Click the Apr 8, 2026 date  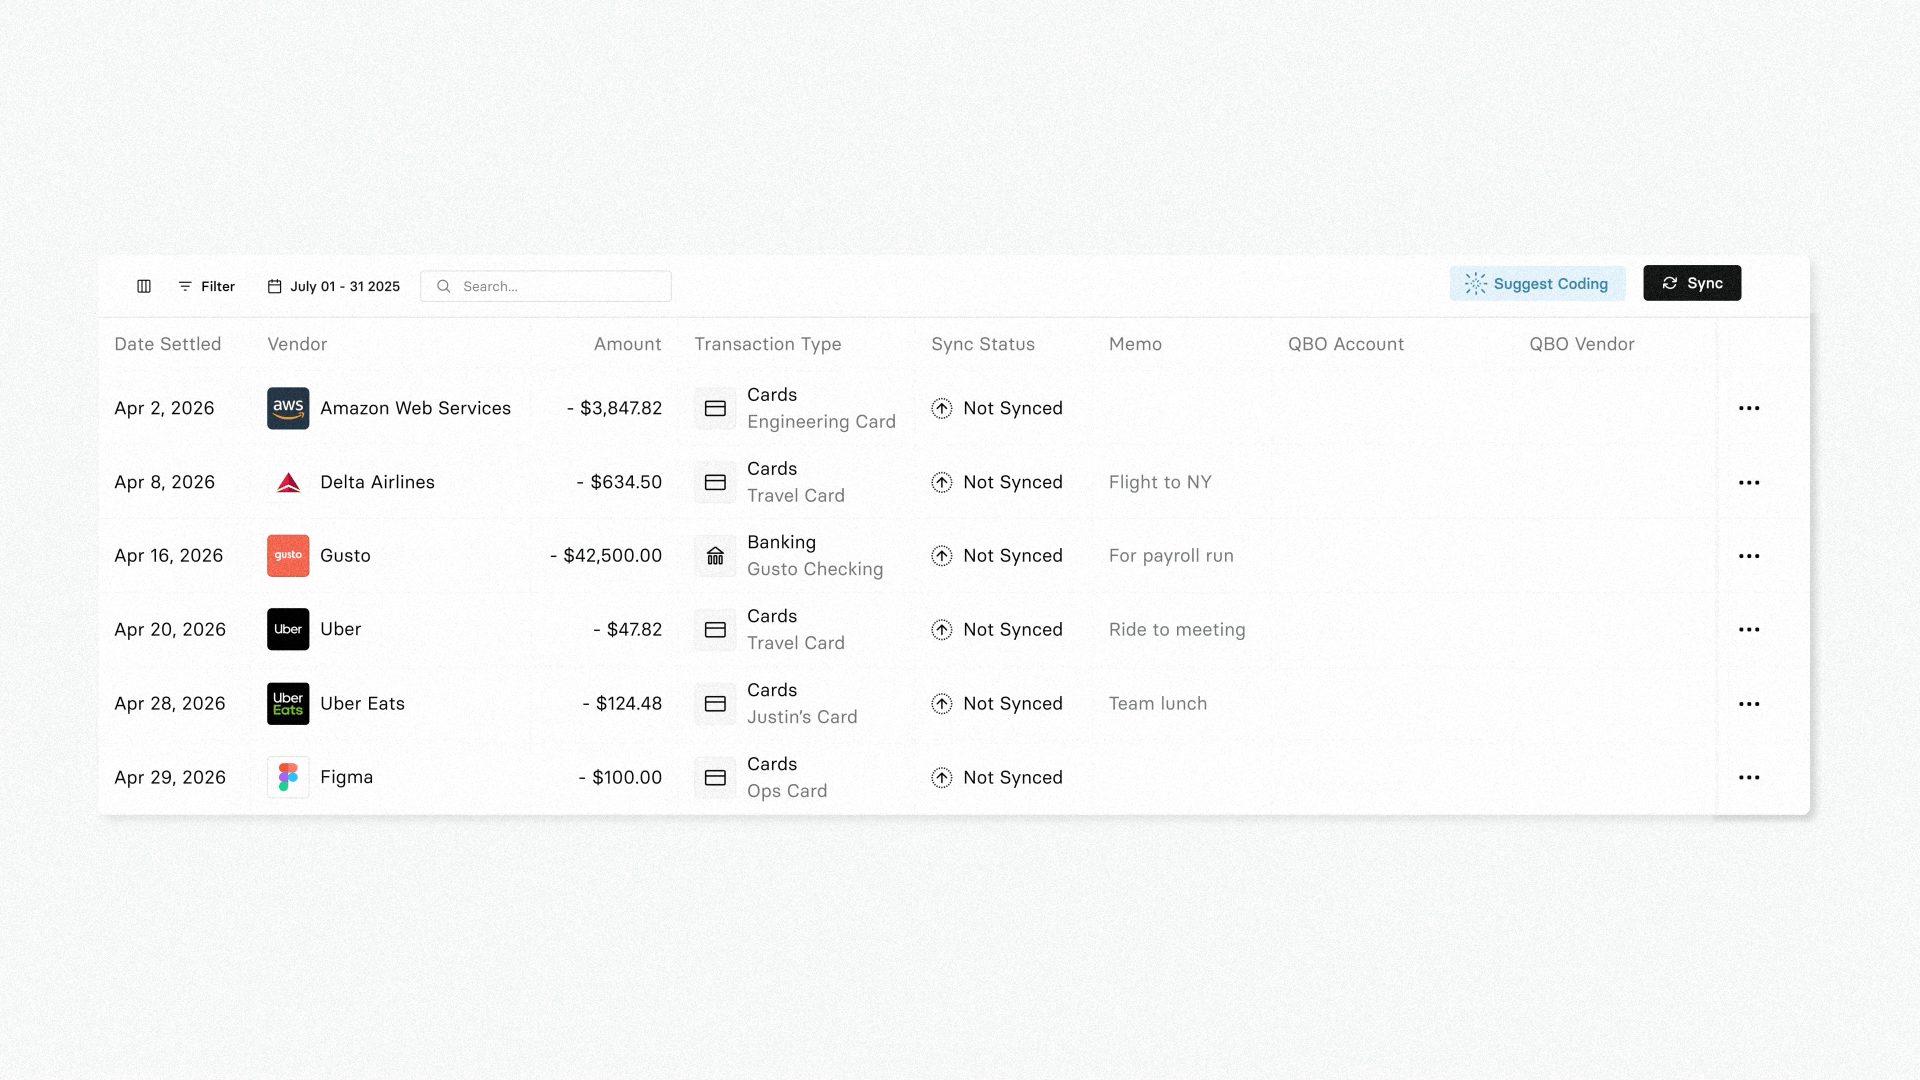point(165,482)
